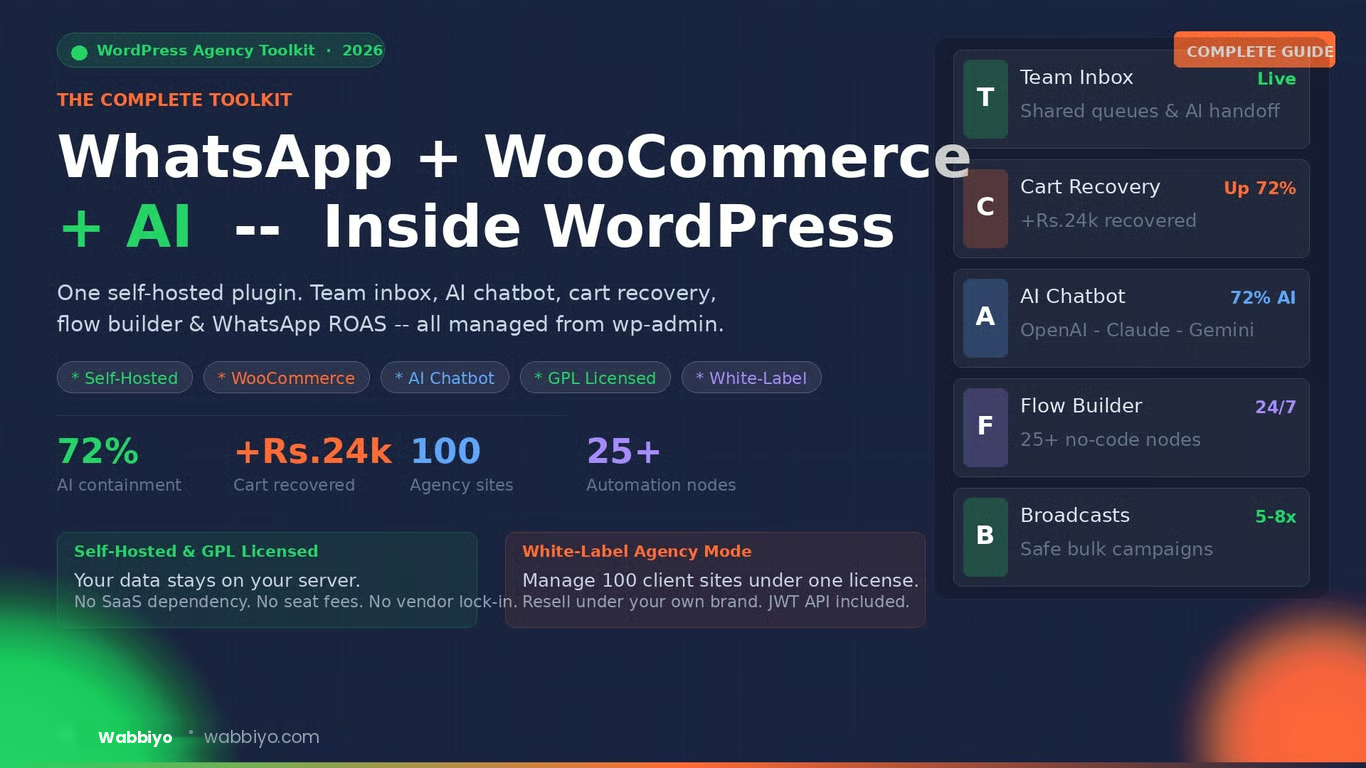Viewport: 1366px width, 768px height.
Task: Click the 100 Agency sites stat
Action: [x=461, y=465]
